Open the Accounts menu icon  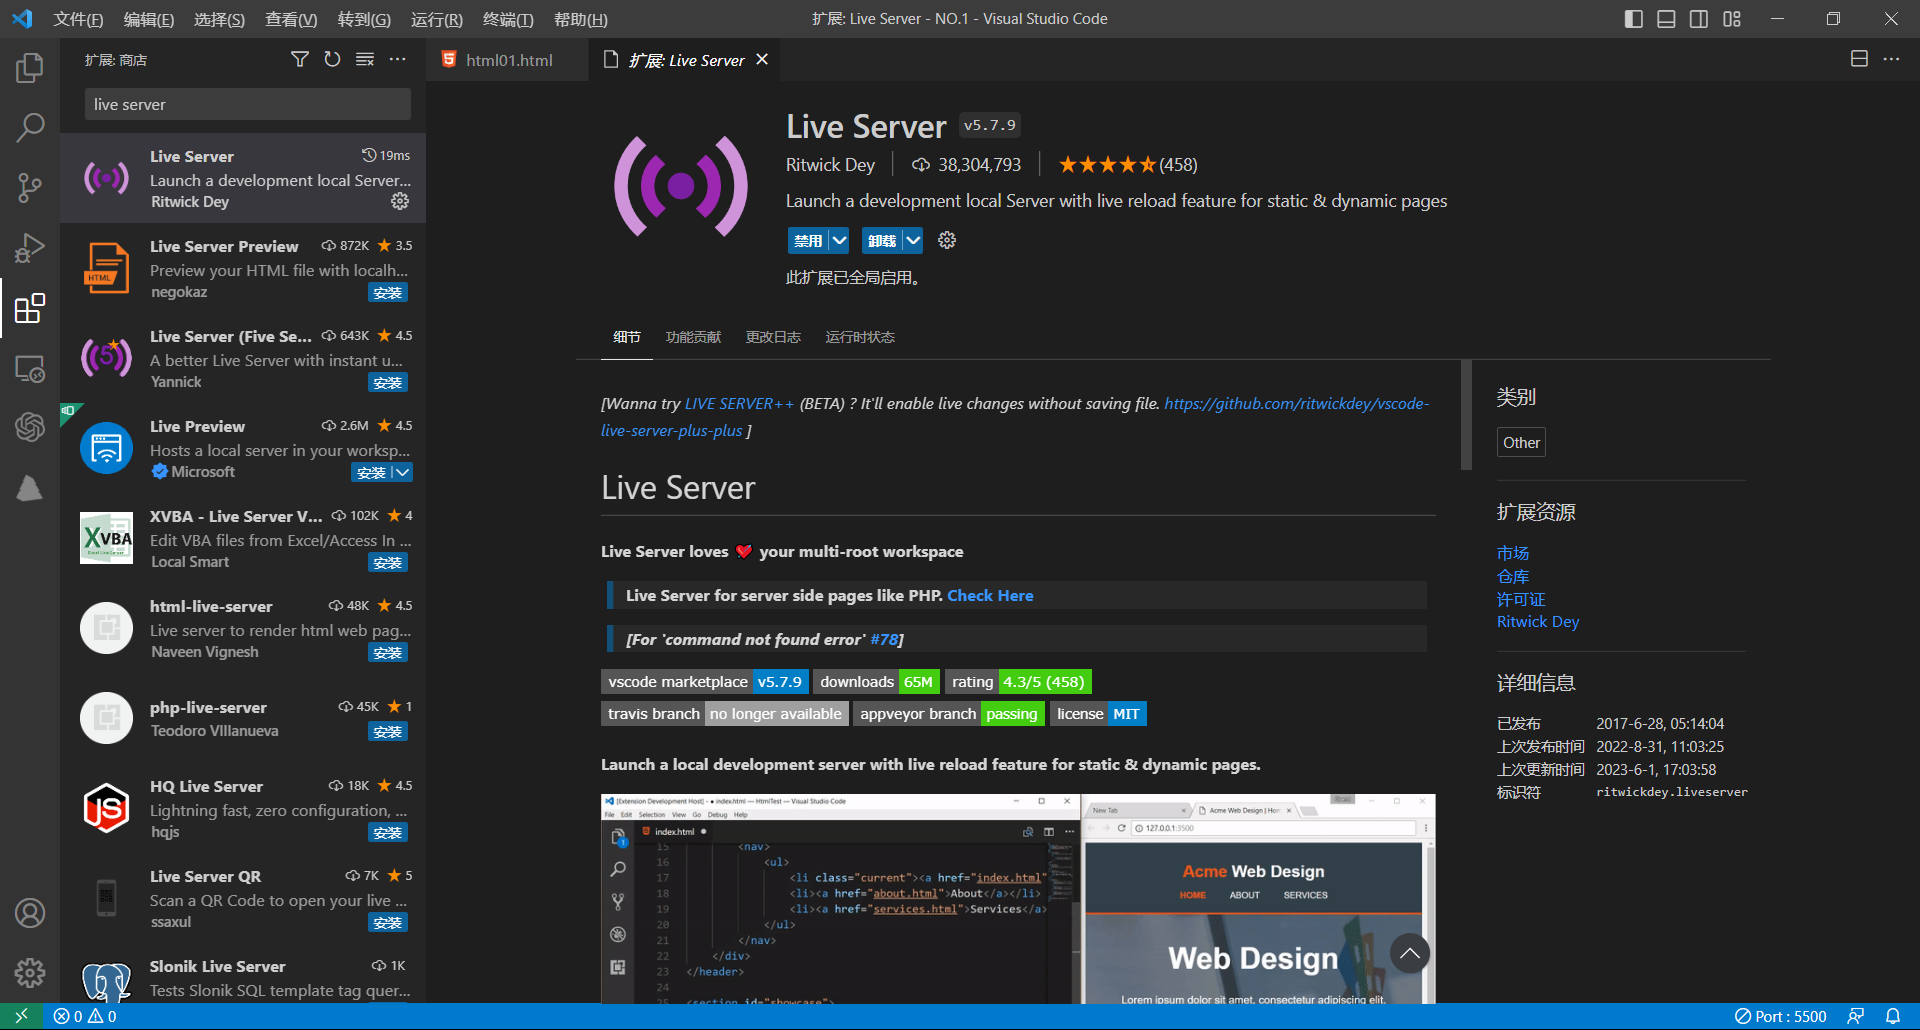tap(30, 913)
